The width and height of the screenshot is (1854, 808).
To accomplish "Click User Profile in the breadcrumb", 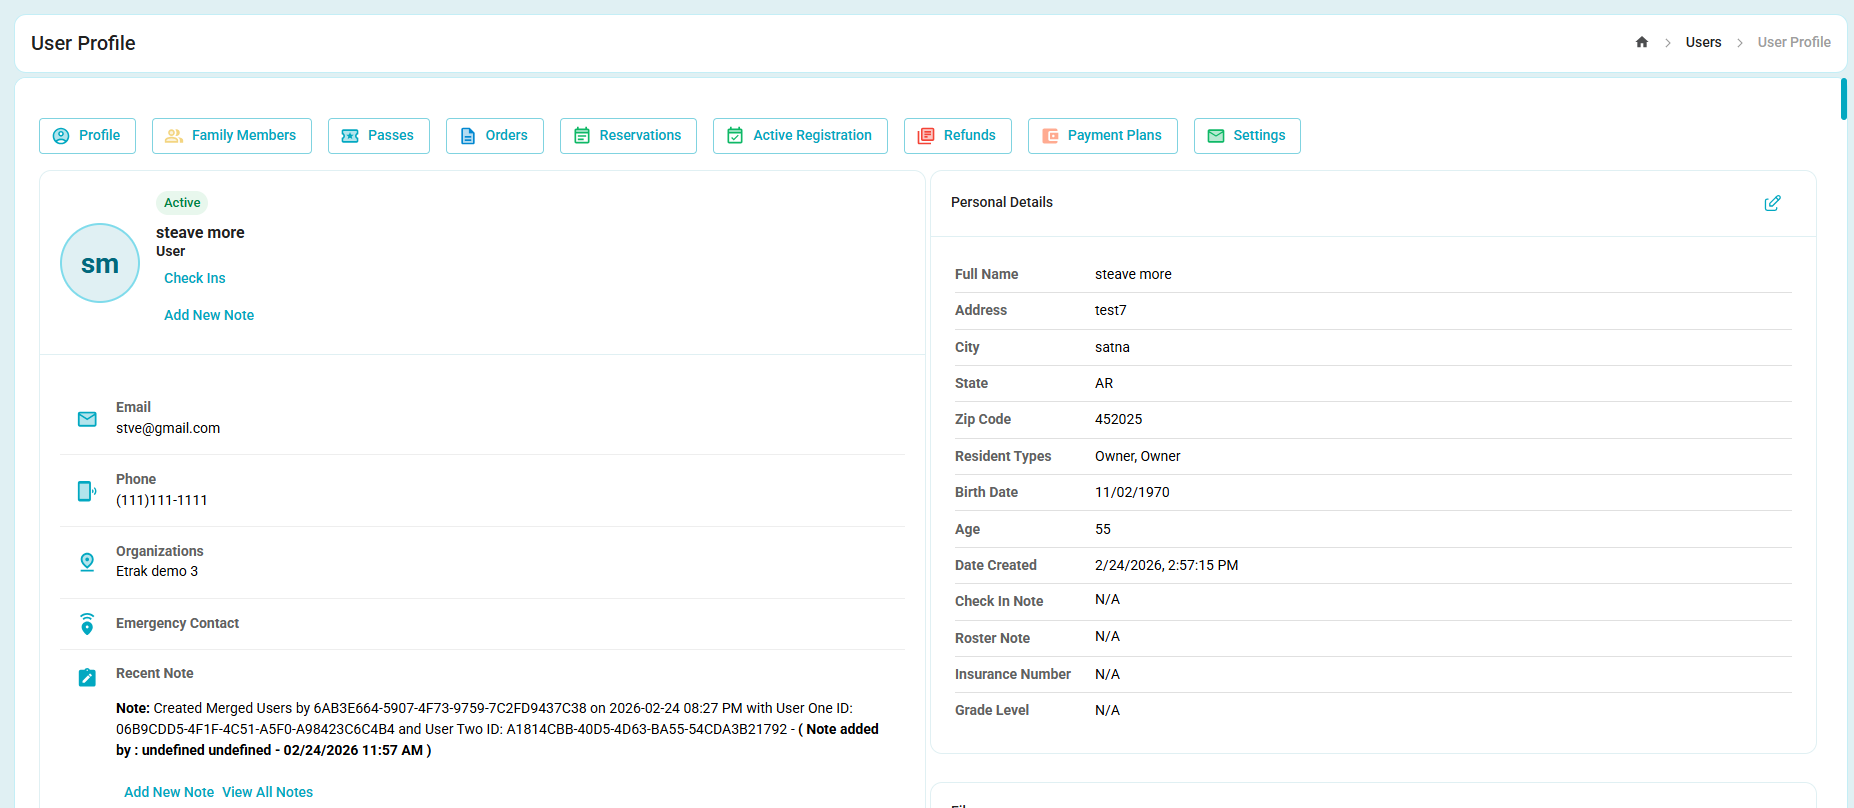I will 1794,42.
